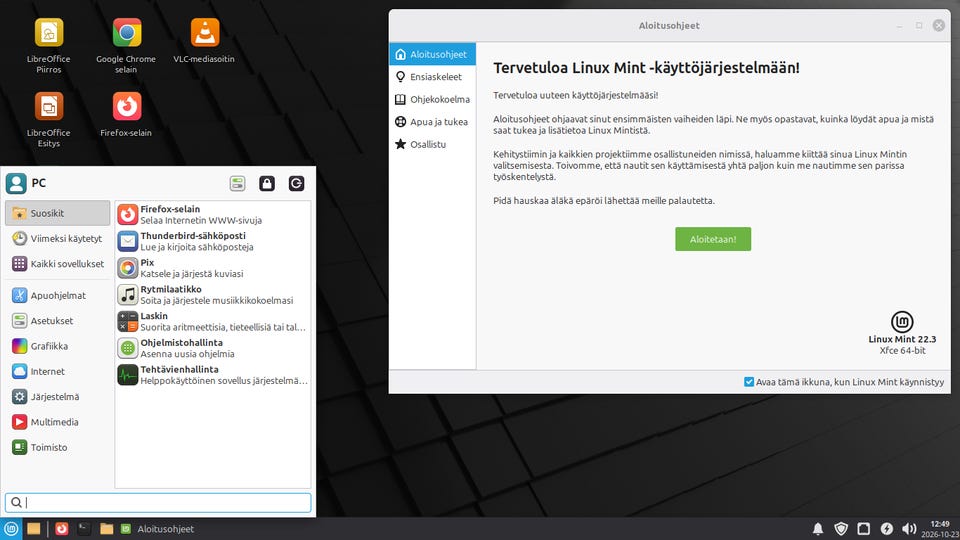The width and height of the screenshot is (960, 540).
Task: Open Ohjelmistohallinta software manager
Action: pyautogui.click(x=213, y=348)
